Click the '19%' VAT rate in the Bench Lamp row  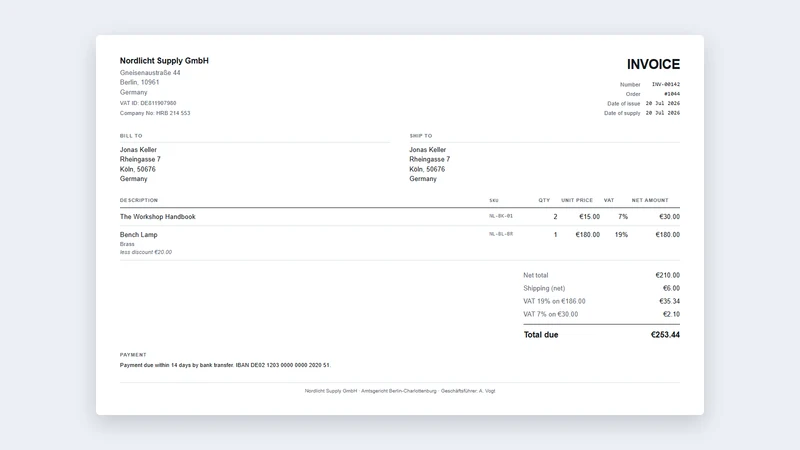(x=621, y=235)
